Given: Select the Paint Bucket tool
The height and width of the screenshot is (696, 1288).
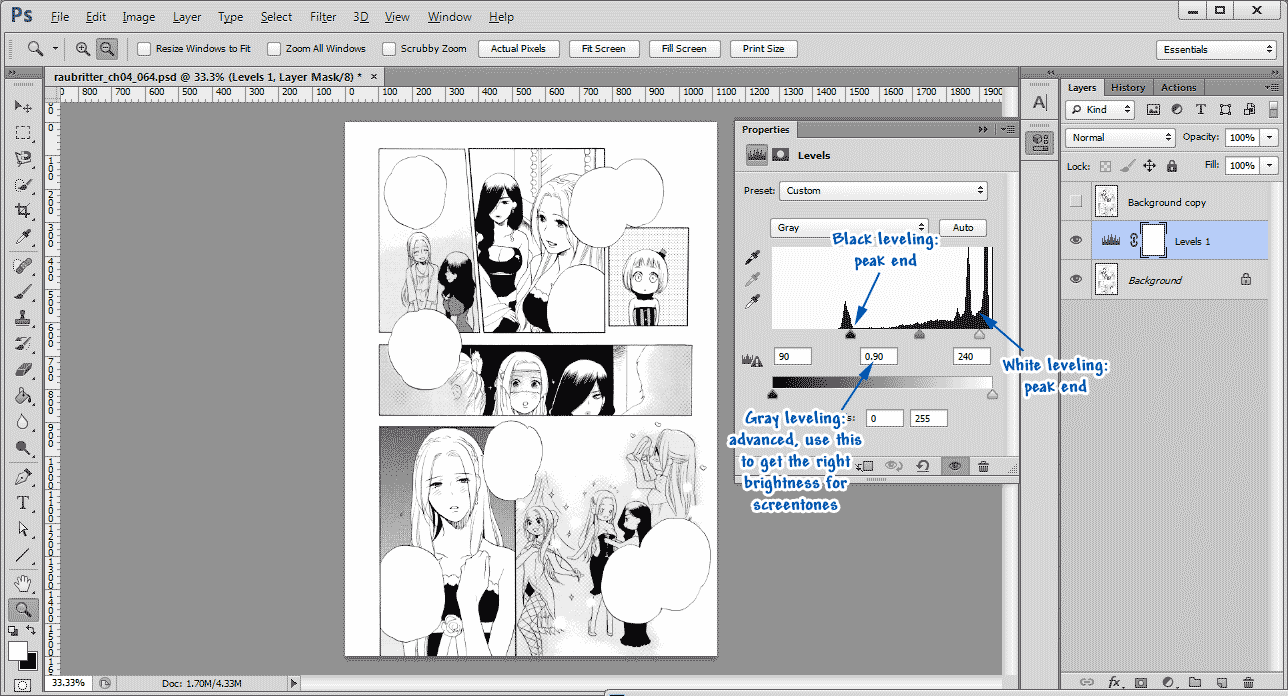Looking at the screenshot, I should 22,397.
